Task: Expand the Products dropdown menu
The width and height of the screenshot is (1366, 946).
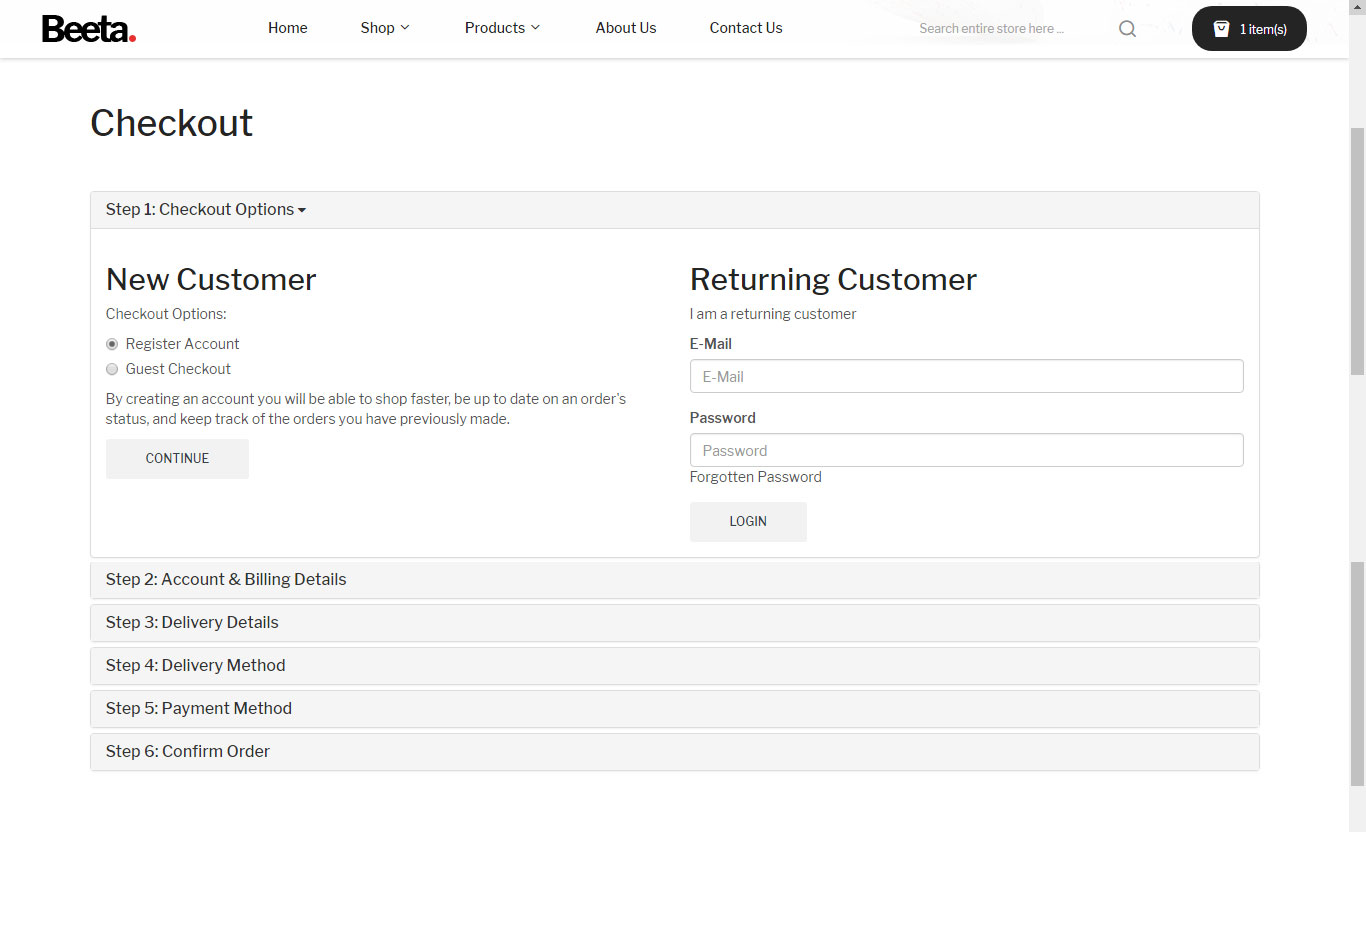Action: [x=501, y=28]
